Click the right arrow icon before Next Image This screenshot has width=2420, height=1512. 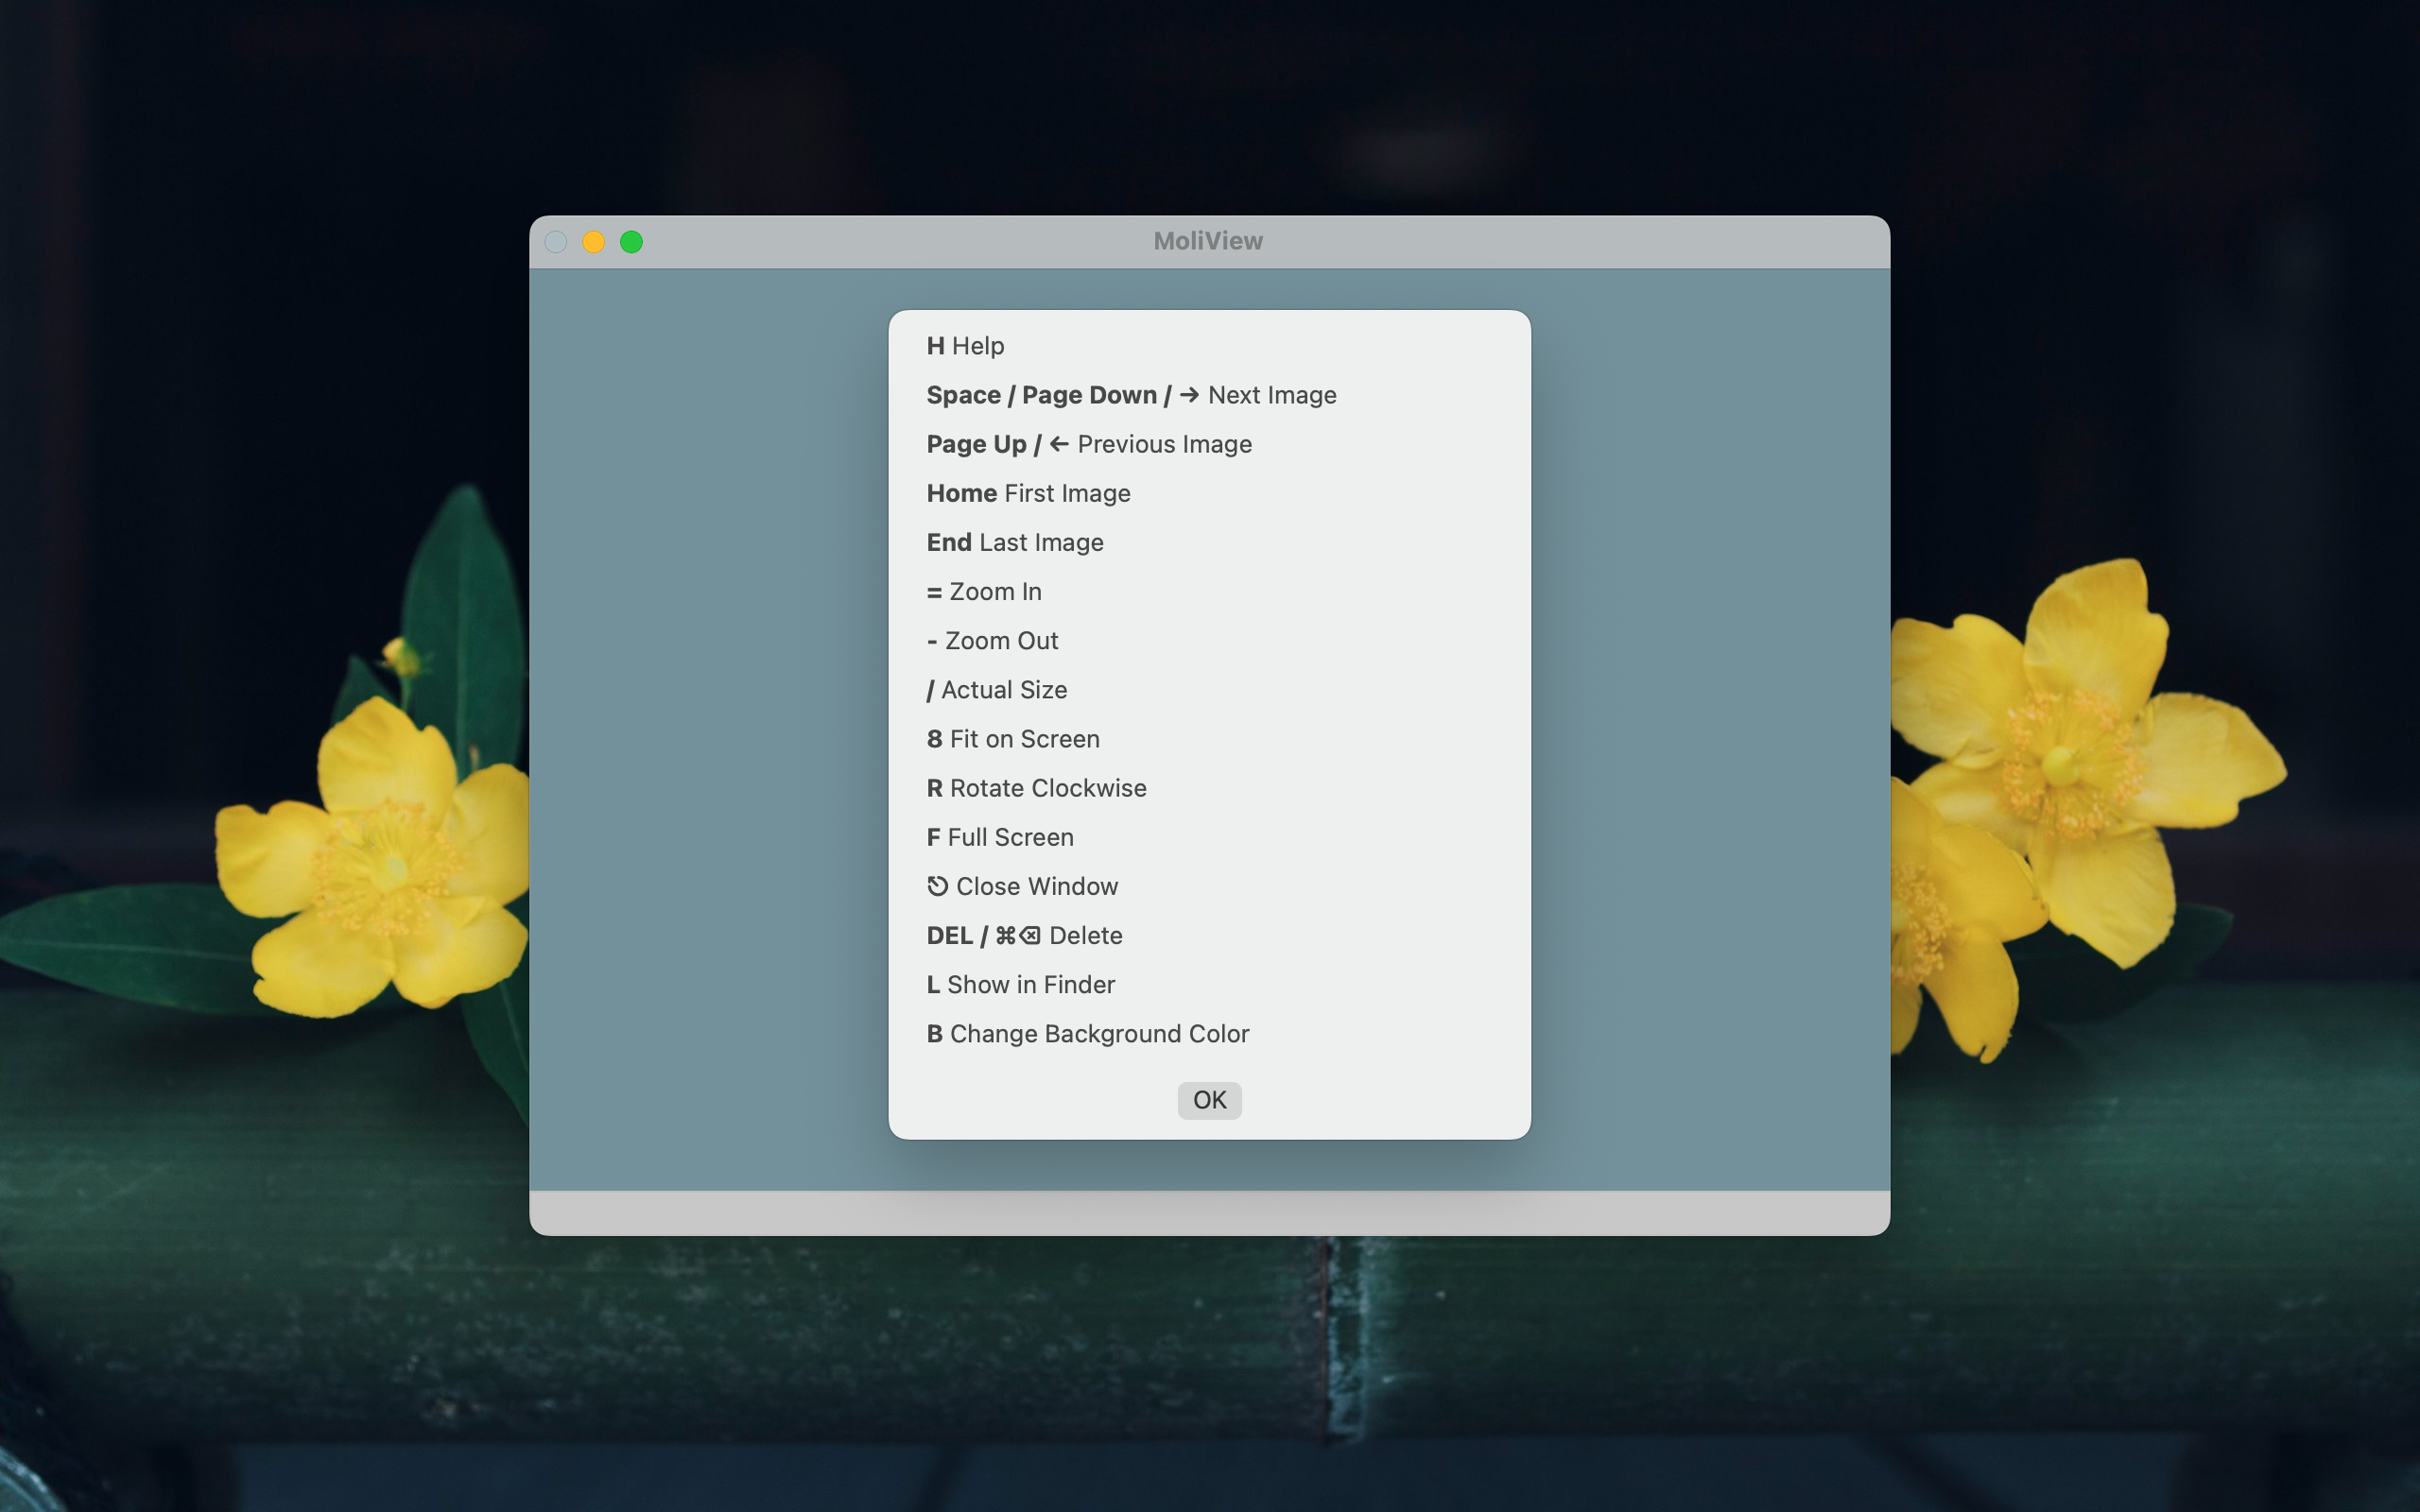point(1189,395)
